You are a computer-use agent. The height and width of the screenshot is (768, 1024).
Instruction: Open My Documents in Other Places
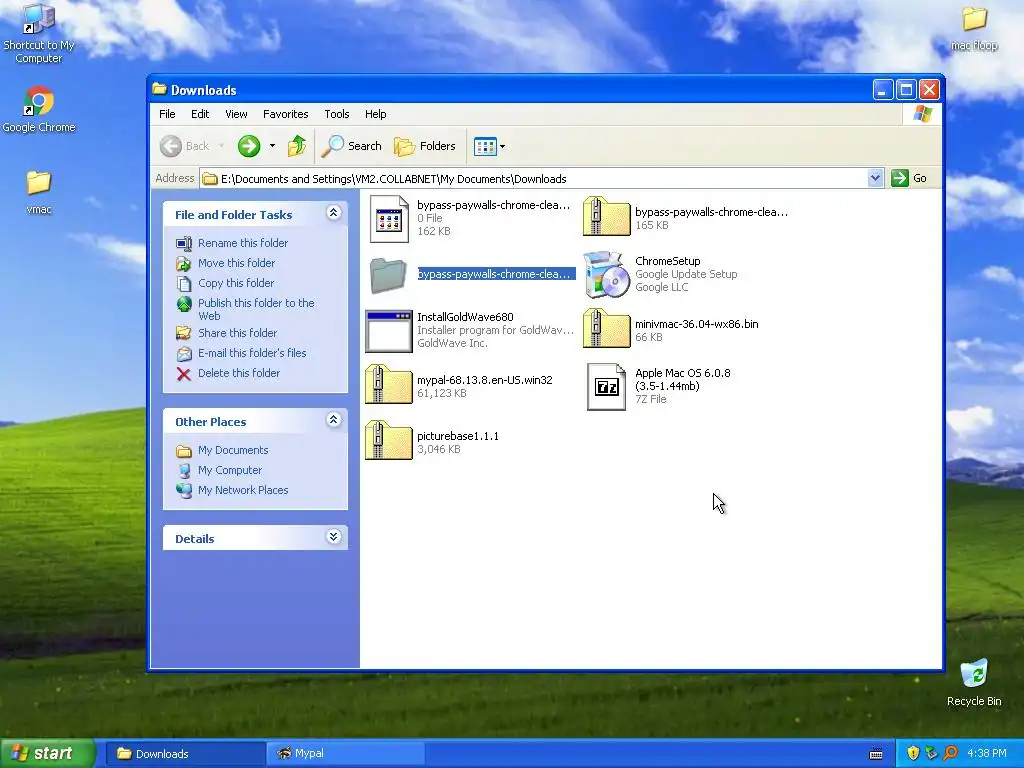[x=233, y=450]
